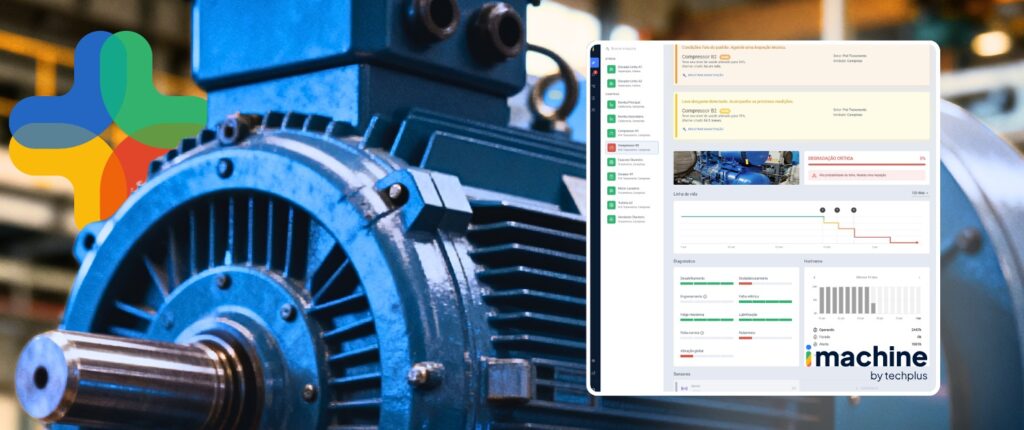Click the red end point of the life line
Viewport: 1024px width, 430px height.
[x=916, y=242]
